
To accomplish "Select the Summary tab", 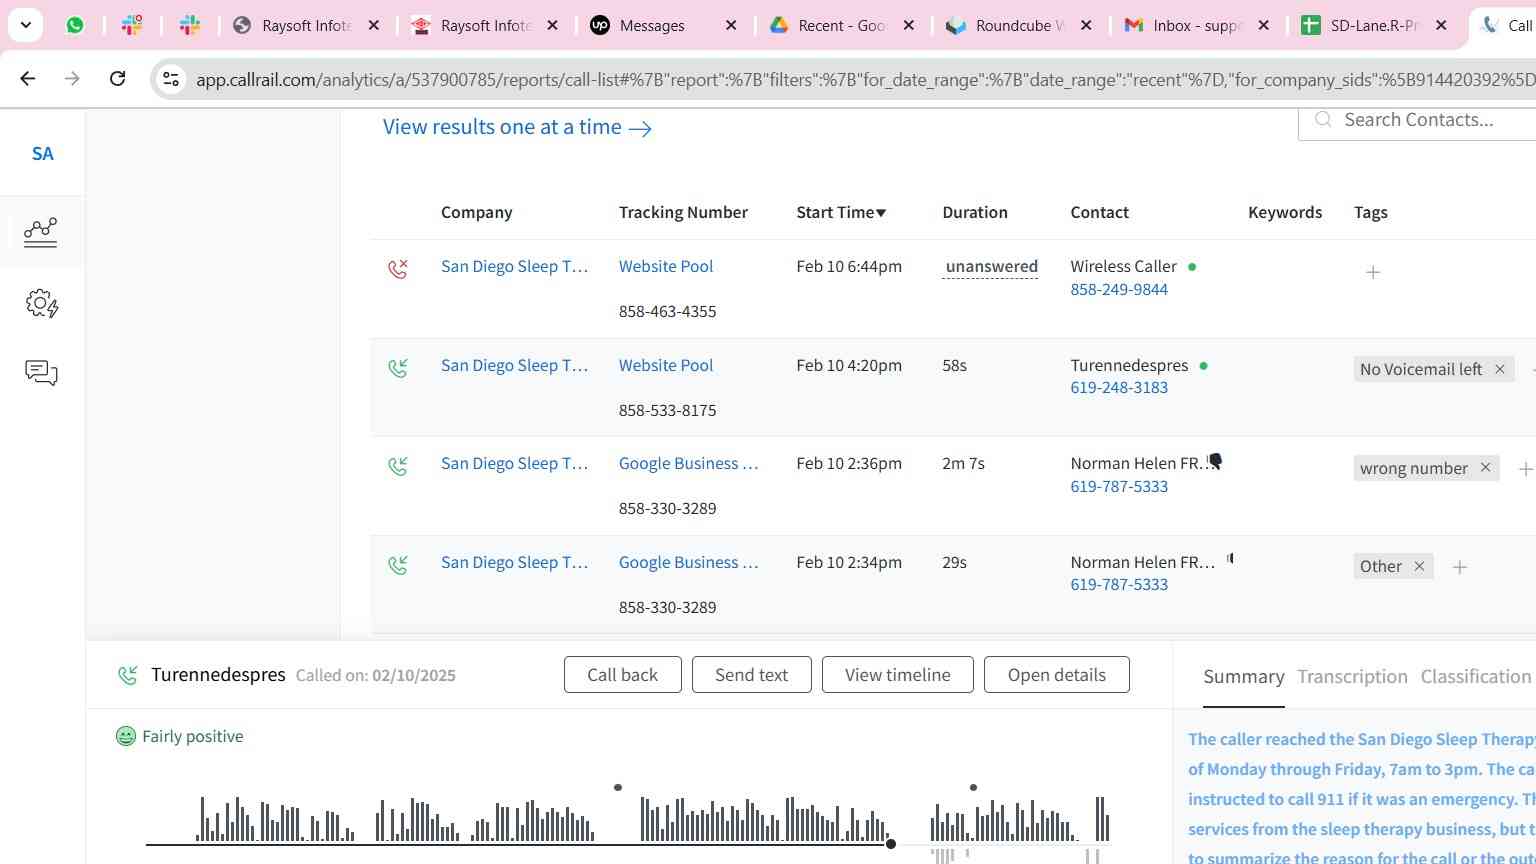I will pos(1243,677).
